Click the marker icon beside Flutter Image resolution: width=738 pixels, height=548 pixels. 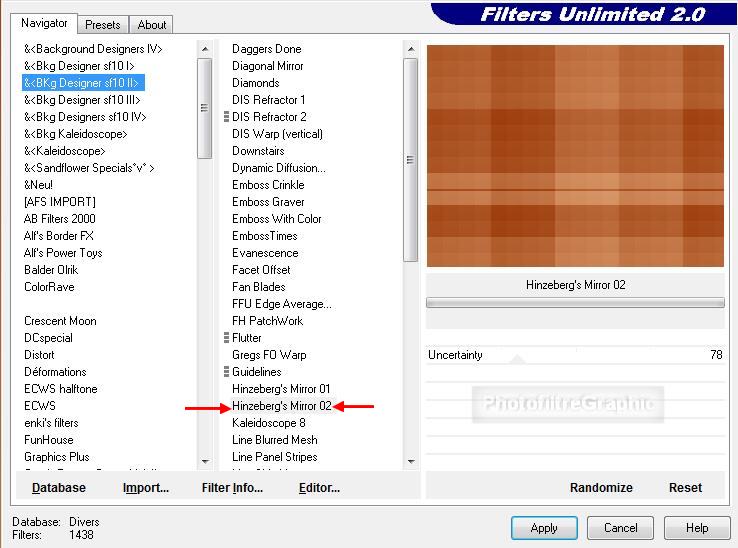click(227, 338)
